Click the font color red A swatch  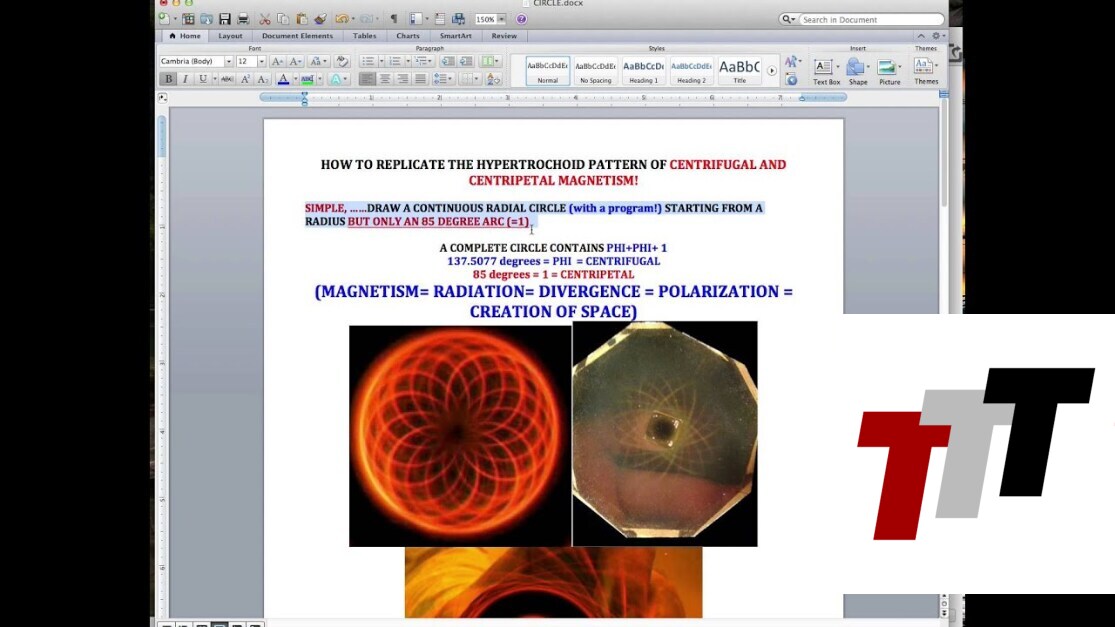(283, 79)
